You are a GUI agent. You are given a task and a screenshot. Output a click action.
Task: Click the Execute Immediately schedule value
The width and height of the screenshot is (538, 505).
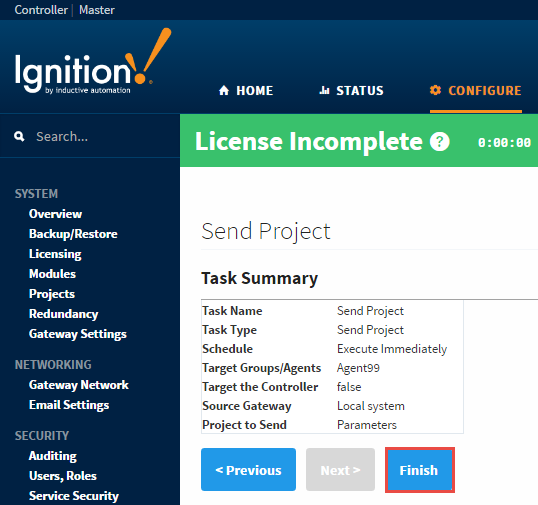click(x=392, y=349)
